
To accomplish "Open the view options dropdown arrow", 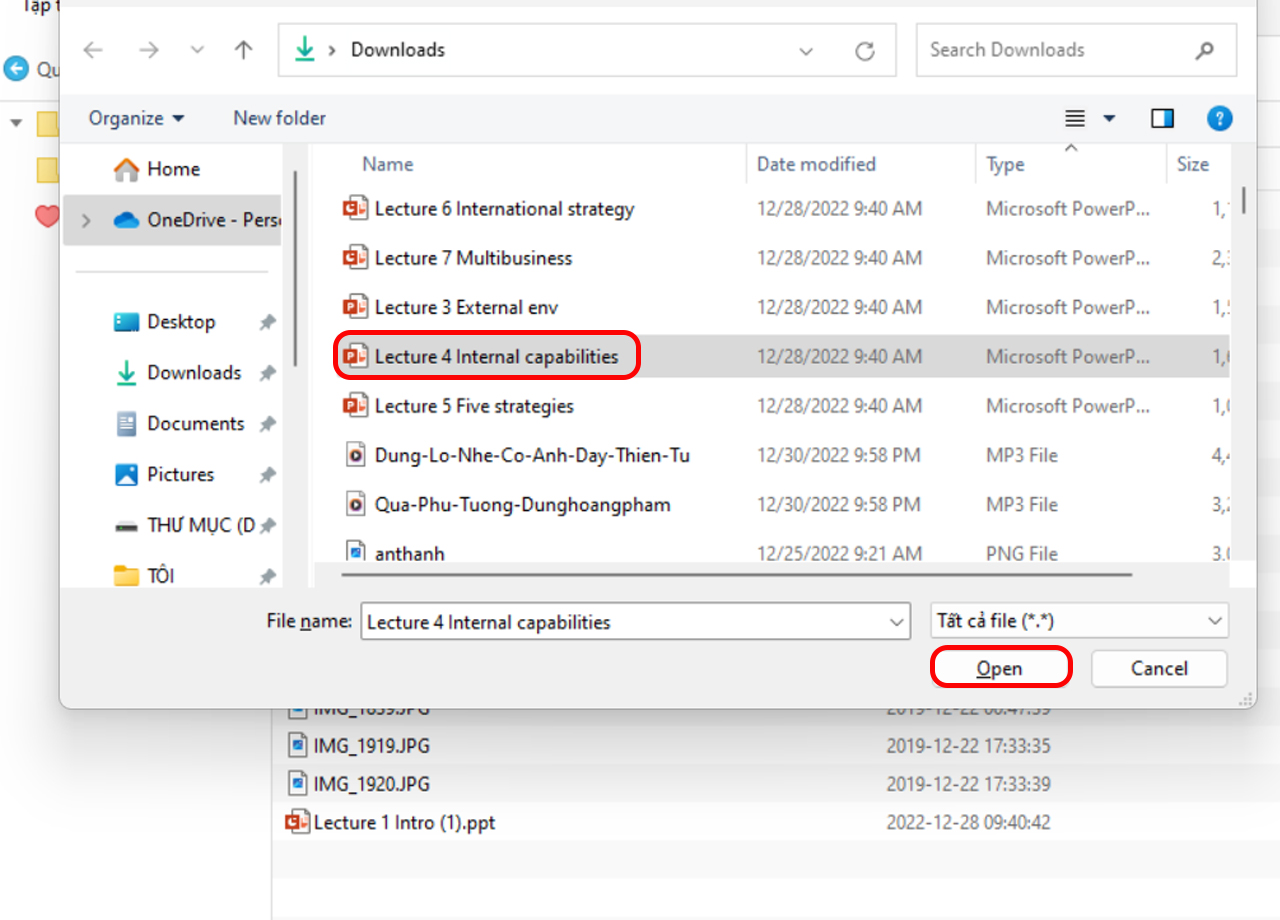I will click(x=1109, y=119).
